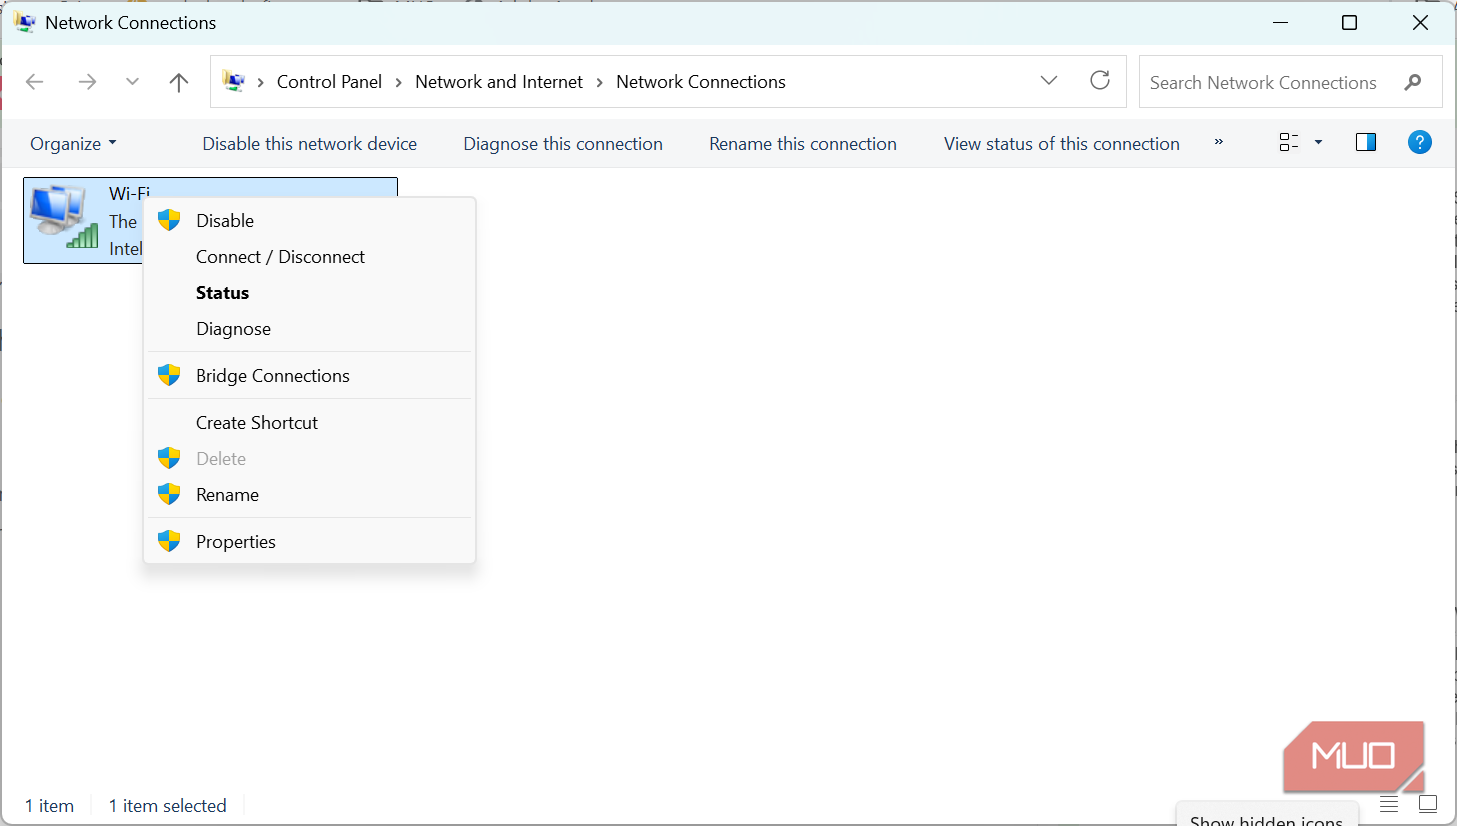Choose Disable from the context menu
The width and height of the screenshot is (1457, 826).
(310, 220)
